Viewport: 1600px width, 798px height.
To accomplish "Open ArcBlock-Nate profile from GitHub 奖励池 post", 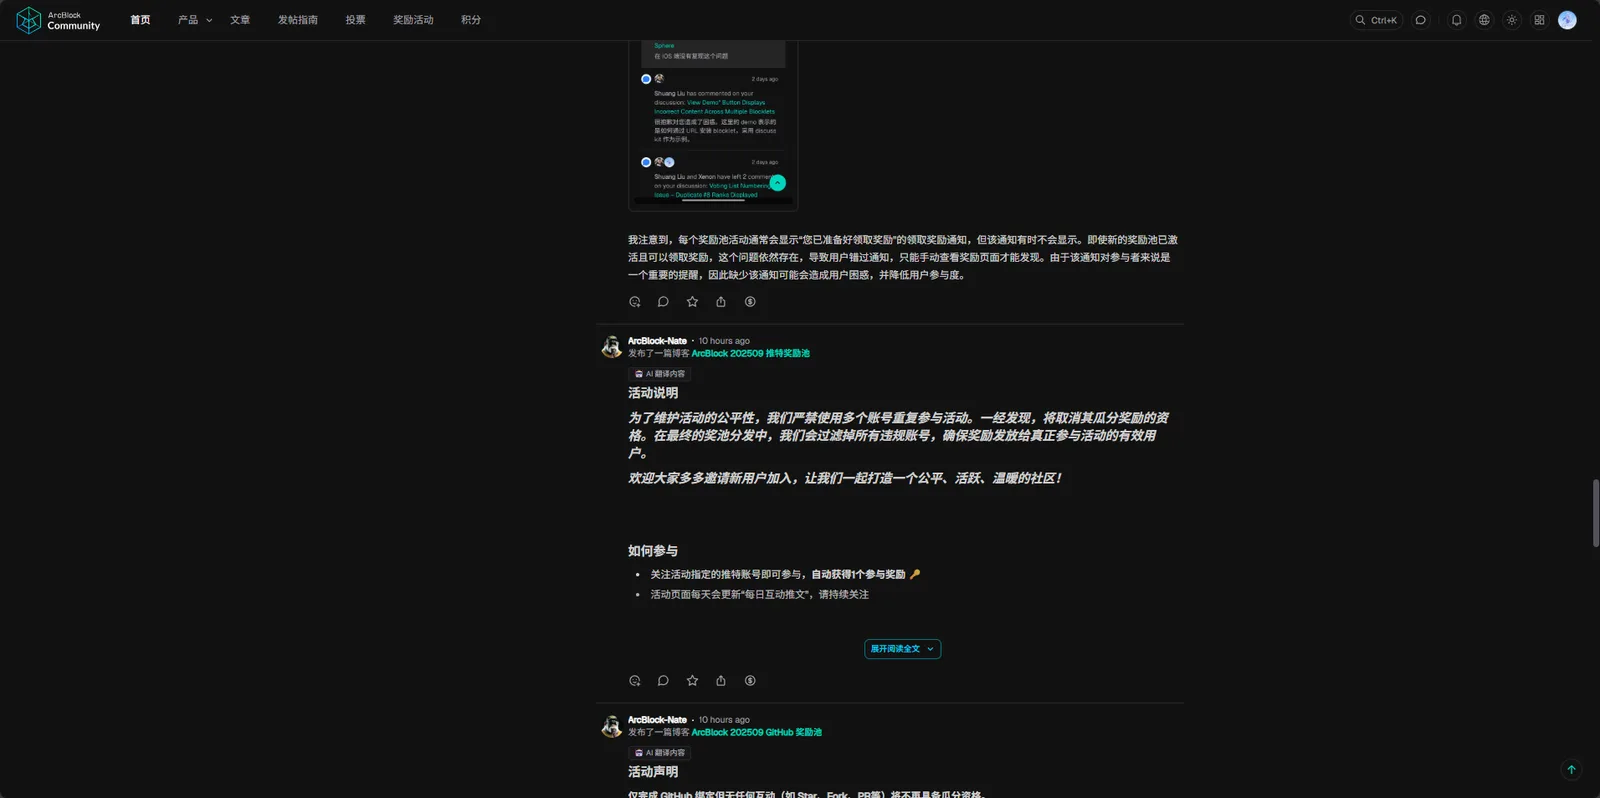I will pos(657,720).
